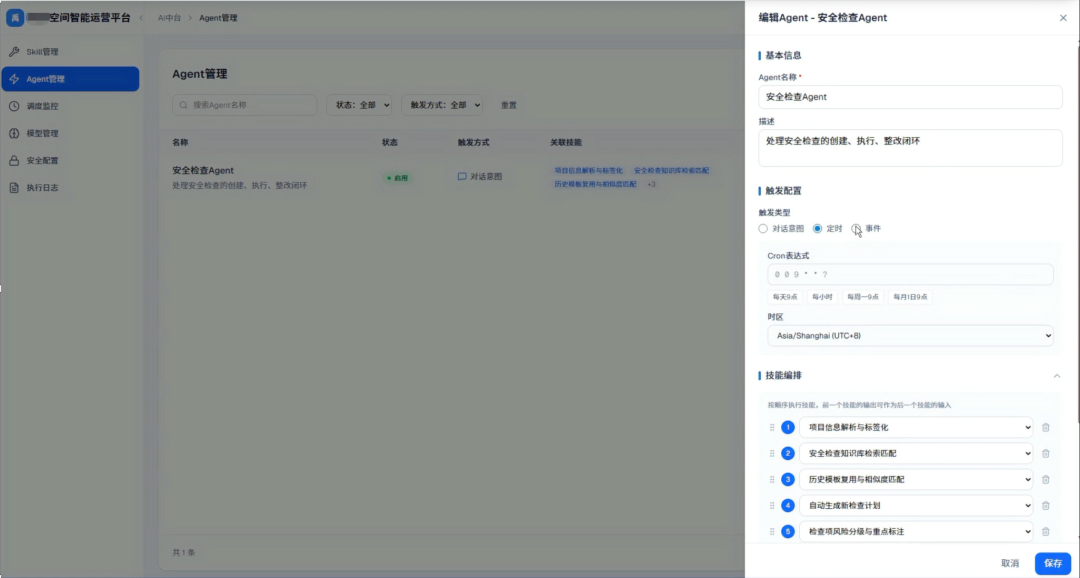Open skill dropdown 检查项风险分级与重点标注
The image size is (1080, 578).
click(x=916, y=531)
